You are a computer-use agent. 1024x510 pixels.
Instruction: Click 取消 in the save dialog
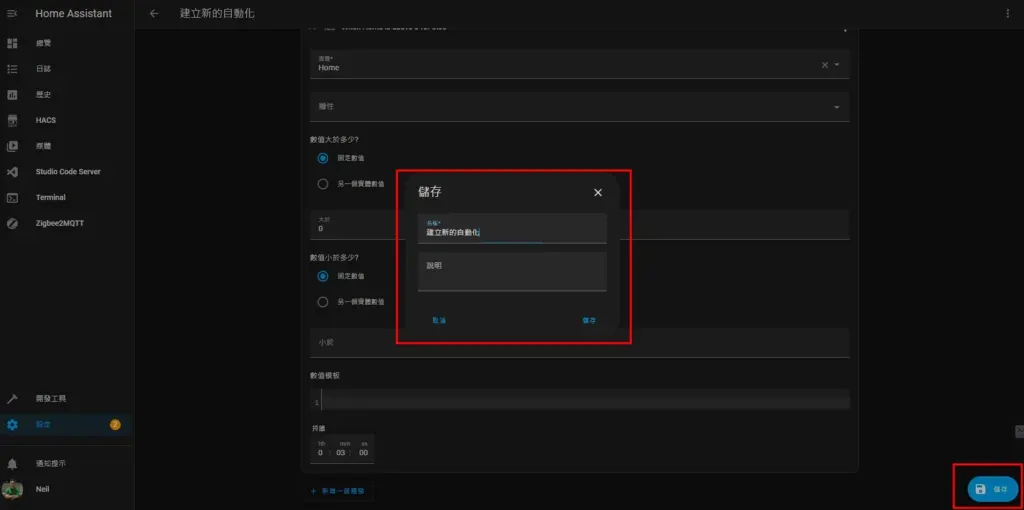point(439,320)
